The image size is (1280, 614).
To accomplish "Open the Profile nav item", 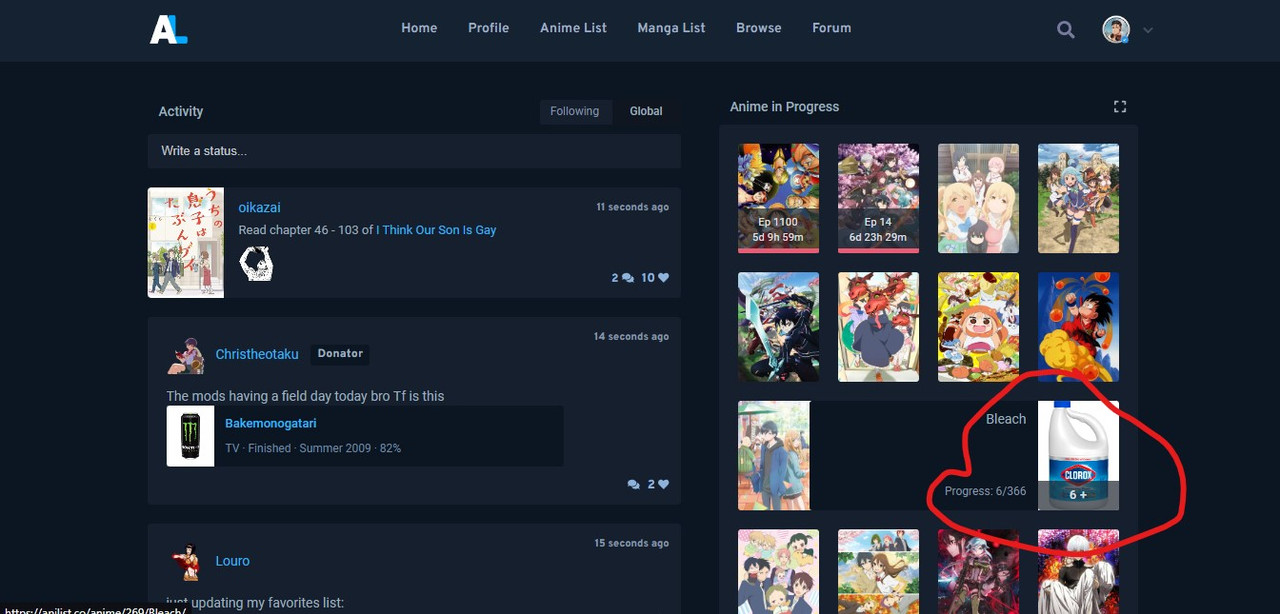I will pyautogui.click(x=488, y=28).
